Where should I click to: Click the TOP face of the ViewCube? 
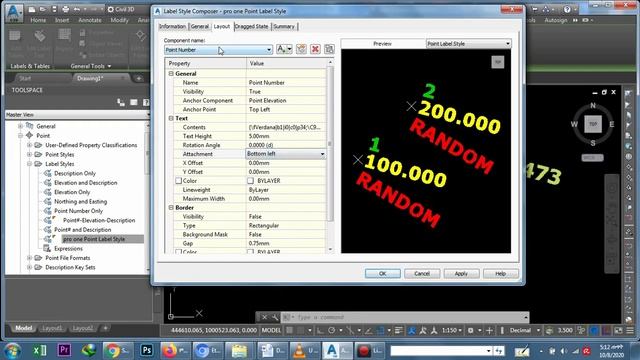593,124
